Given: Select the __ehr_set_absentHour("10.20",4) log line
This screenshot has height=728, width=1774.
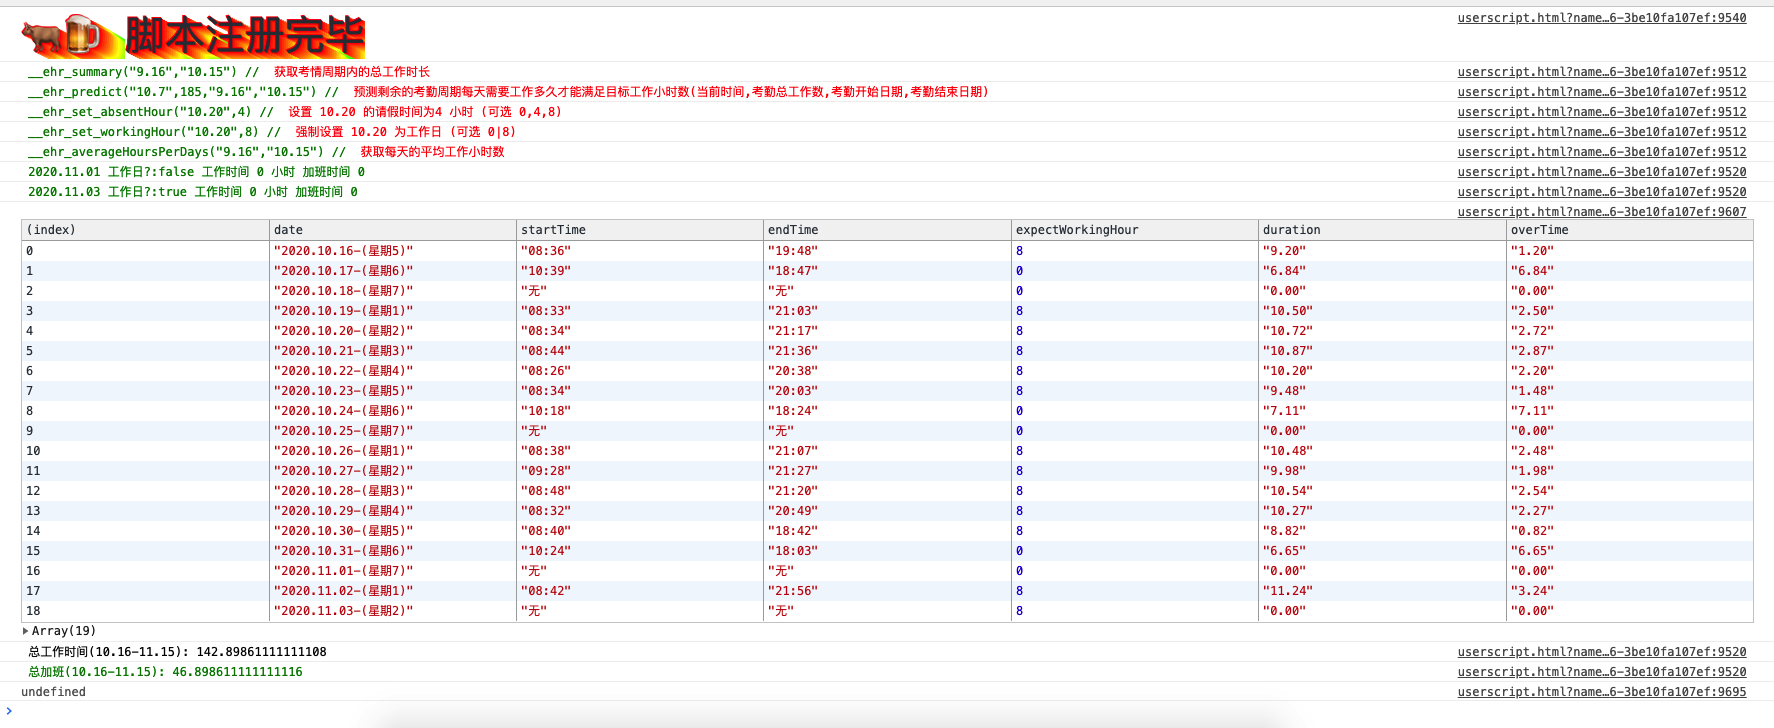Looking at the screenshot, I should click(295, 112).
